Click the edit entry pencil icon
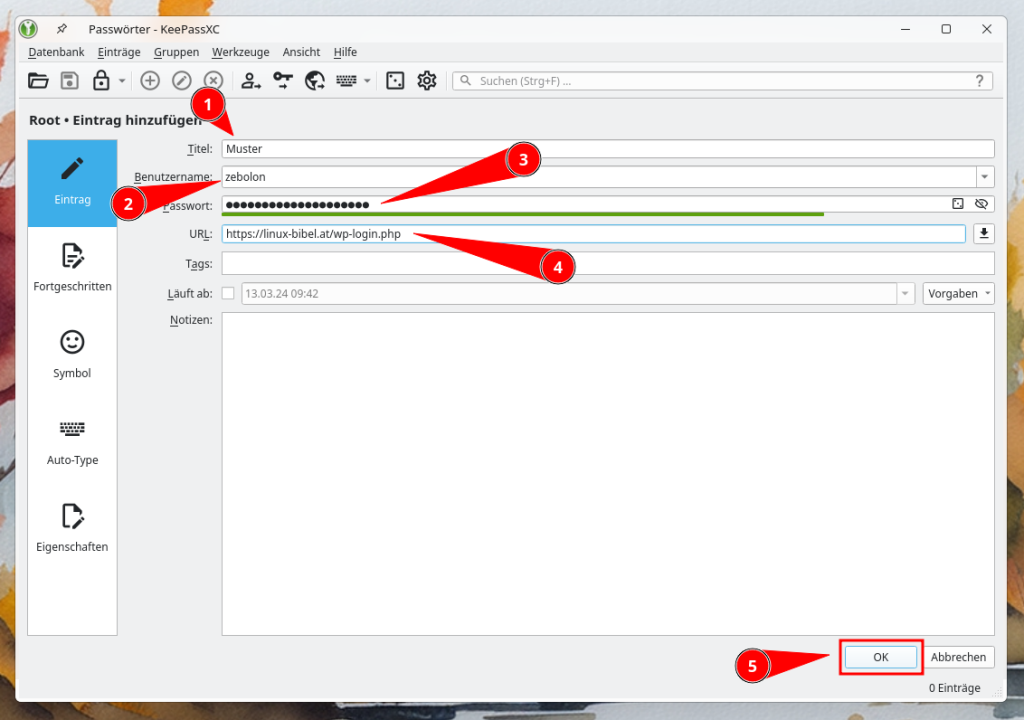The image size is (1024, 720). (182, 81)
